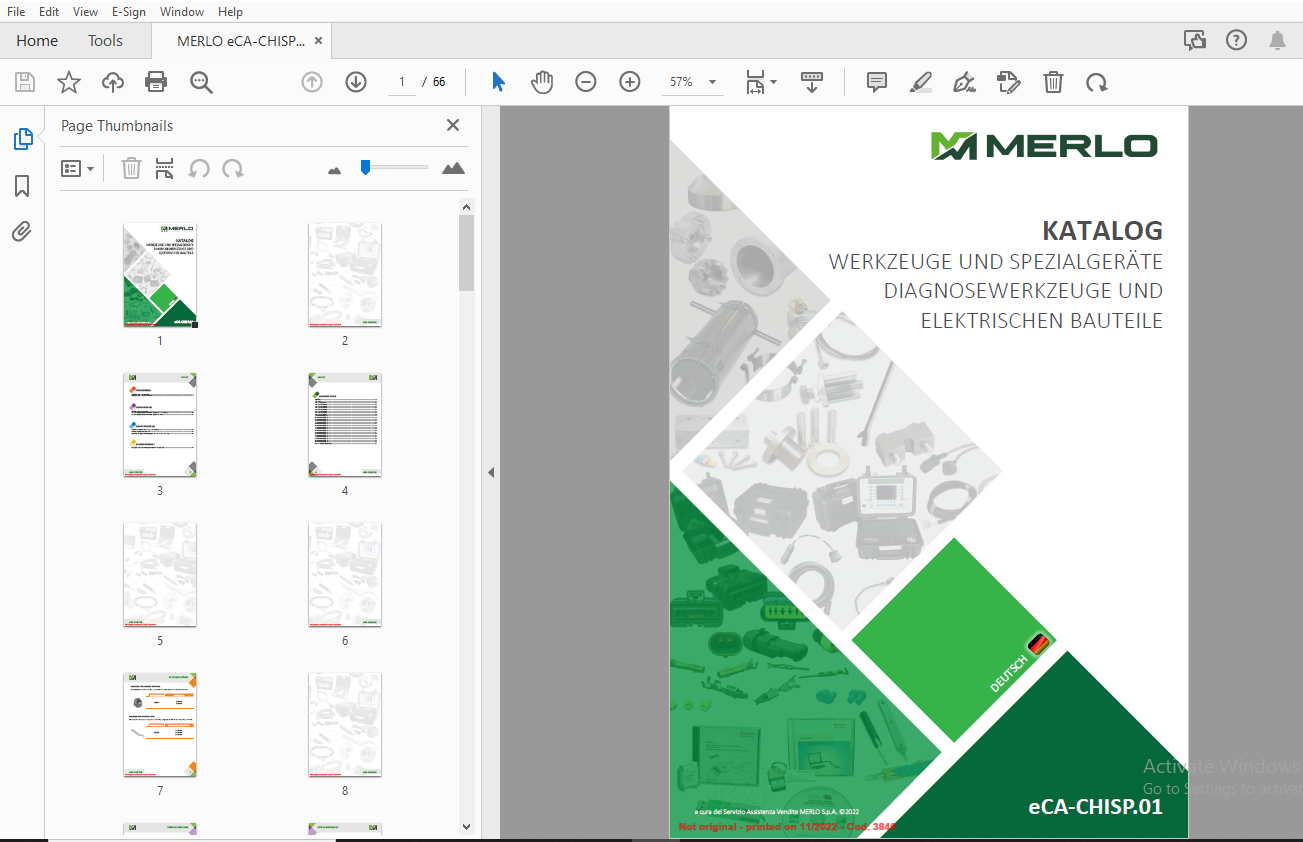This screenshot has height=842, width=1303.
Task: Click thumbnail panel scroll down arrow
Action: 466,826
